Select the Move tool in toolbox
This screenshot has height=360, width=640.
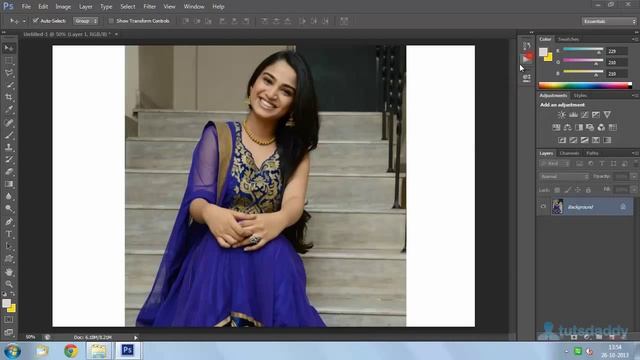9,48
